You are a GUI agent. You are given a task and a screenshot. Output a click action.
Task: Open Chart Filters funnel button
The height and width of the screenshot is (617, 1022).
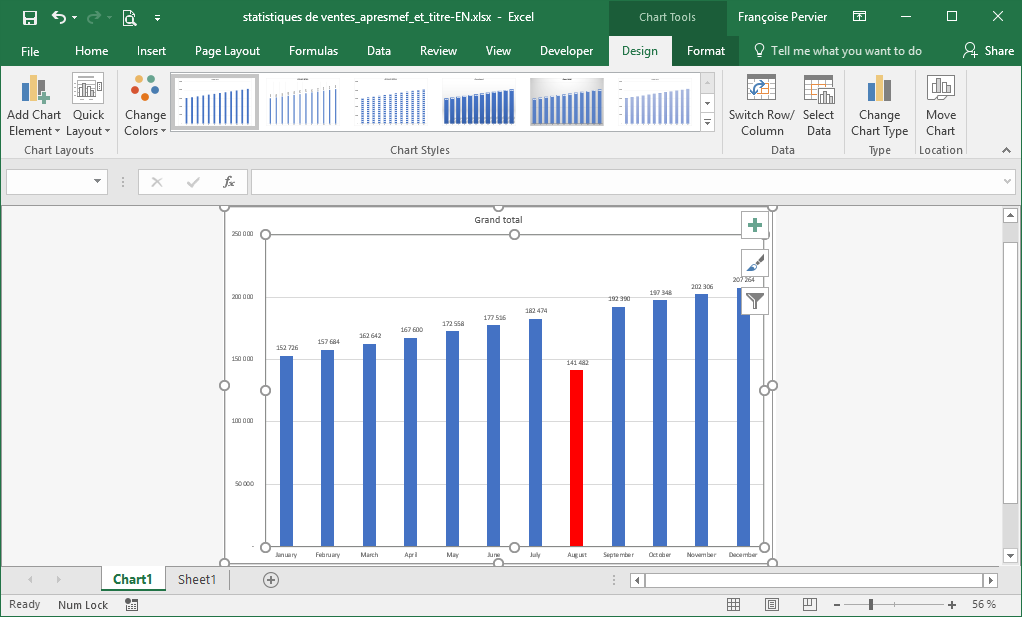[755, 300]
